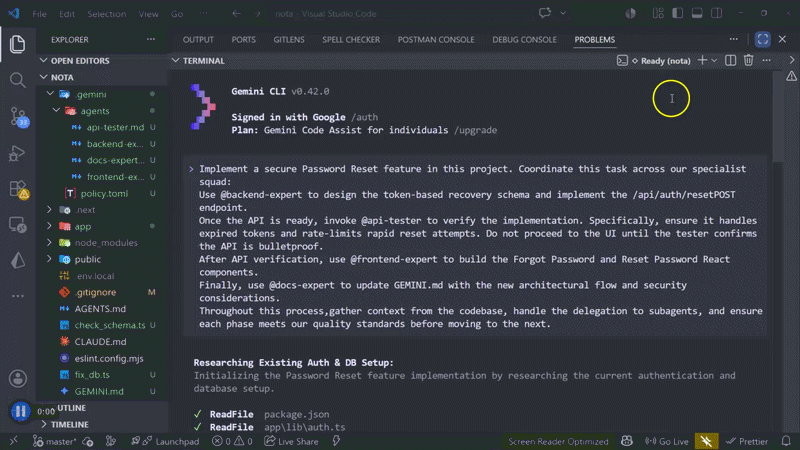Viewport: 800px width, 450px height.
Task: Click Screen Reader Optimized status item
Action: click(x=558, y=441)
